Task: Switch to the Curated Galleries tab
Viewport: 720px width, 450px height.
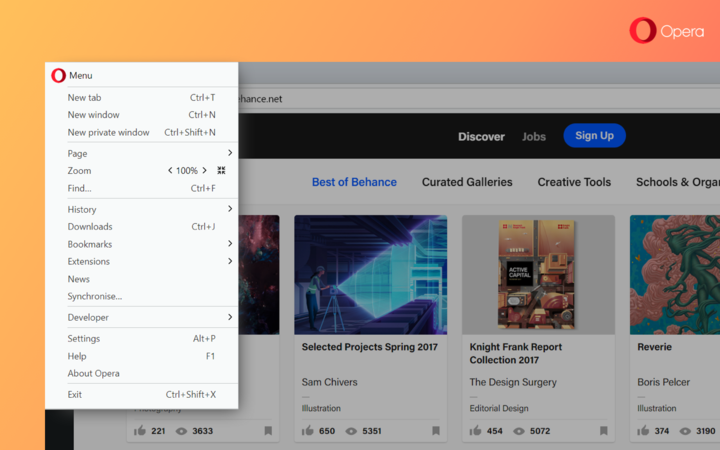Action: [467, 182]
